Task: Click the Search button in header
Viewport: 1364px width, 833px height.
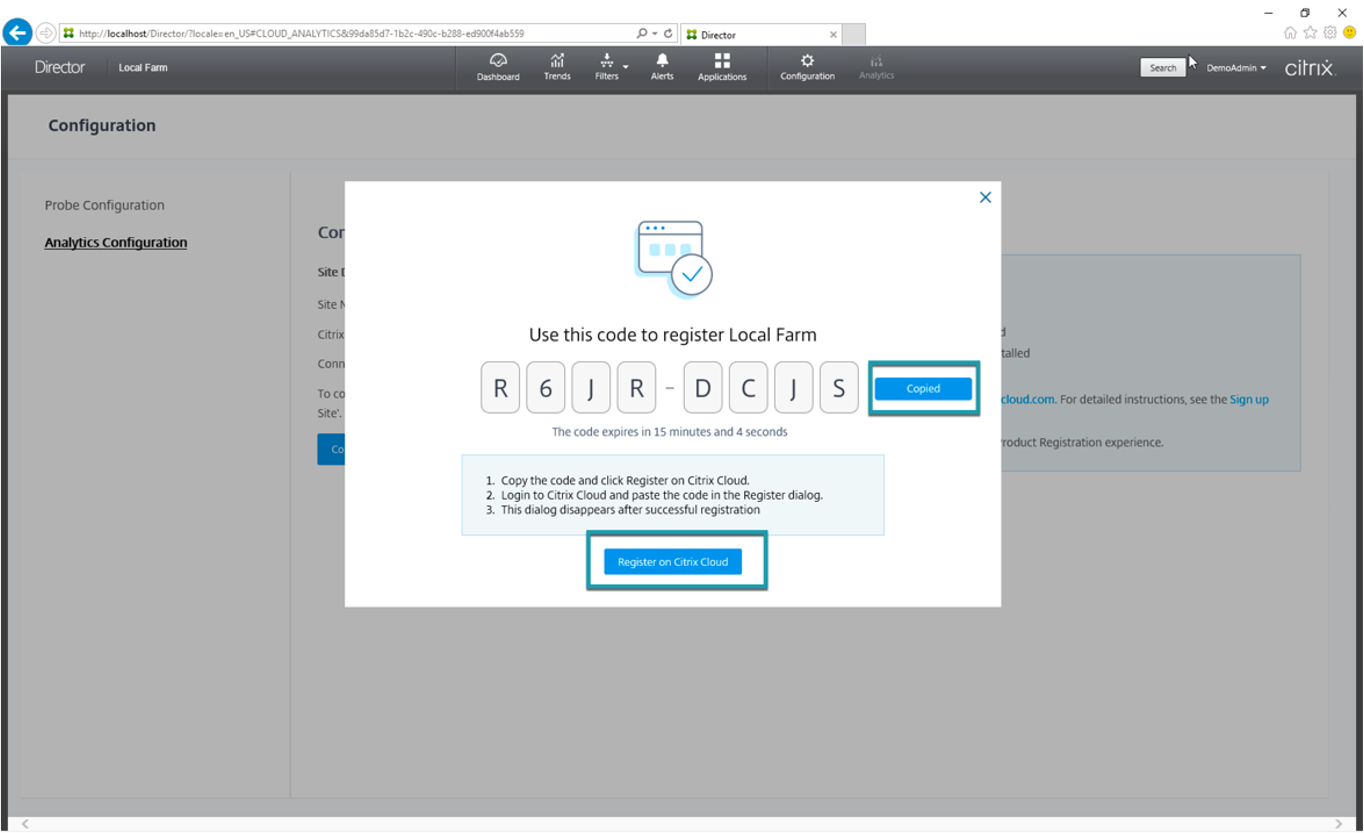Action: [x=1163, y=68]
